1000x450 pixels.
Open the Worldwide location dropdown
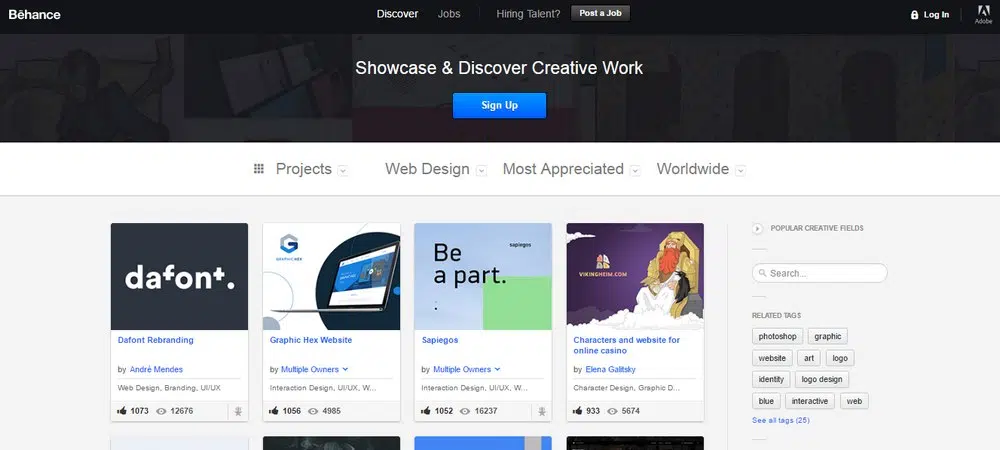(x=740, y=170)
